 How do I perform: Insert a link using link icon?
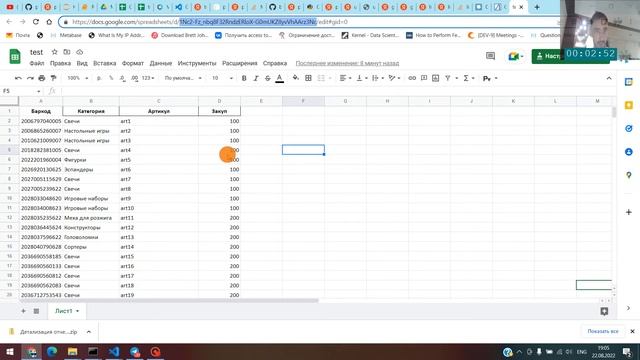coord(412,78)
